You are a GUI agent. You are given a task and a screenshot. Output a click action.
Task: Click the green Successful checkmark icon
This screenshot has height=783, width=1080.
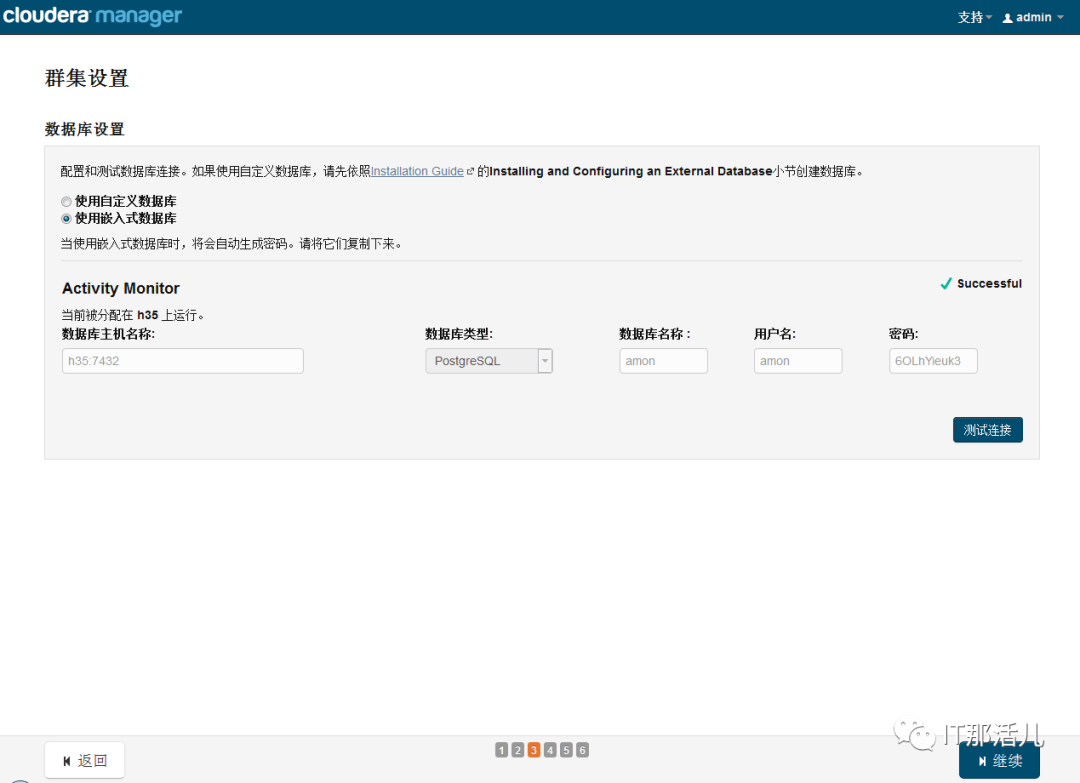946,283
